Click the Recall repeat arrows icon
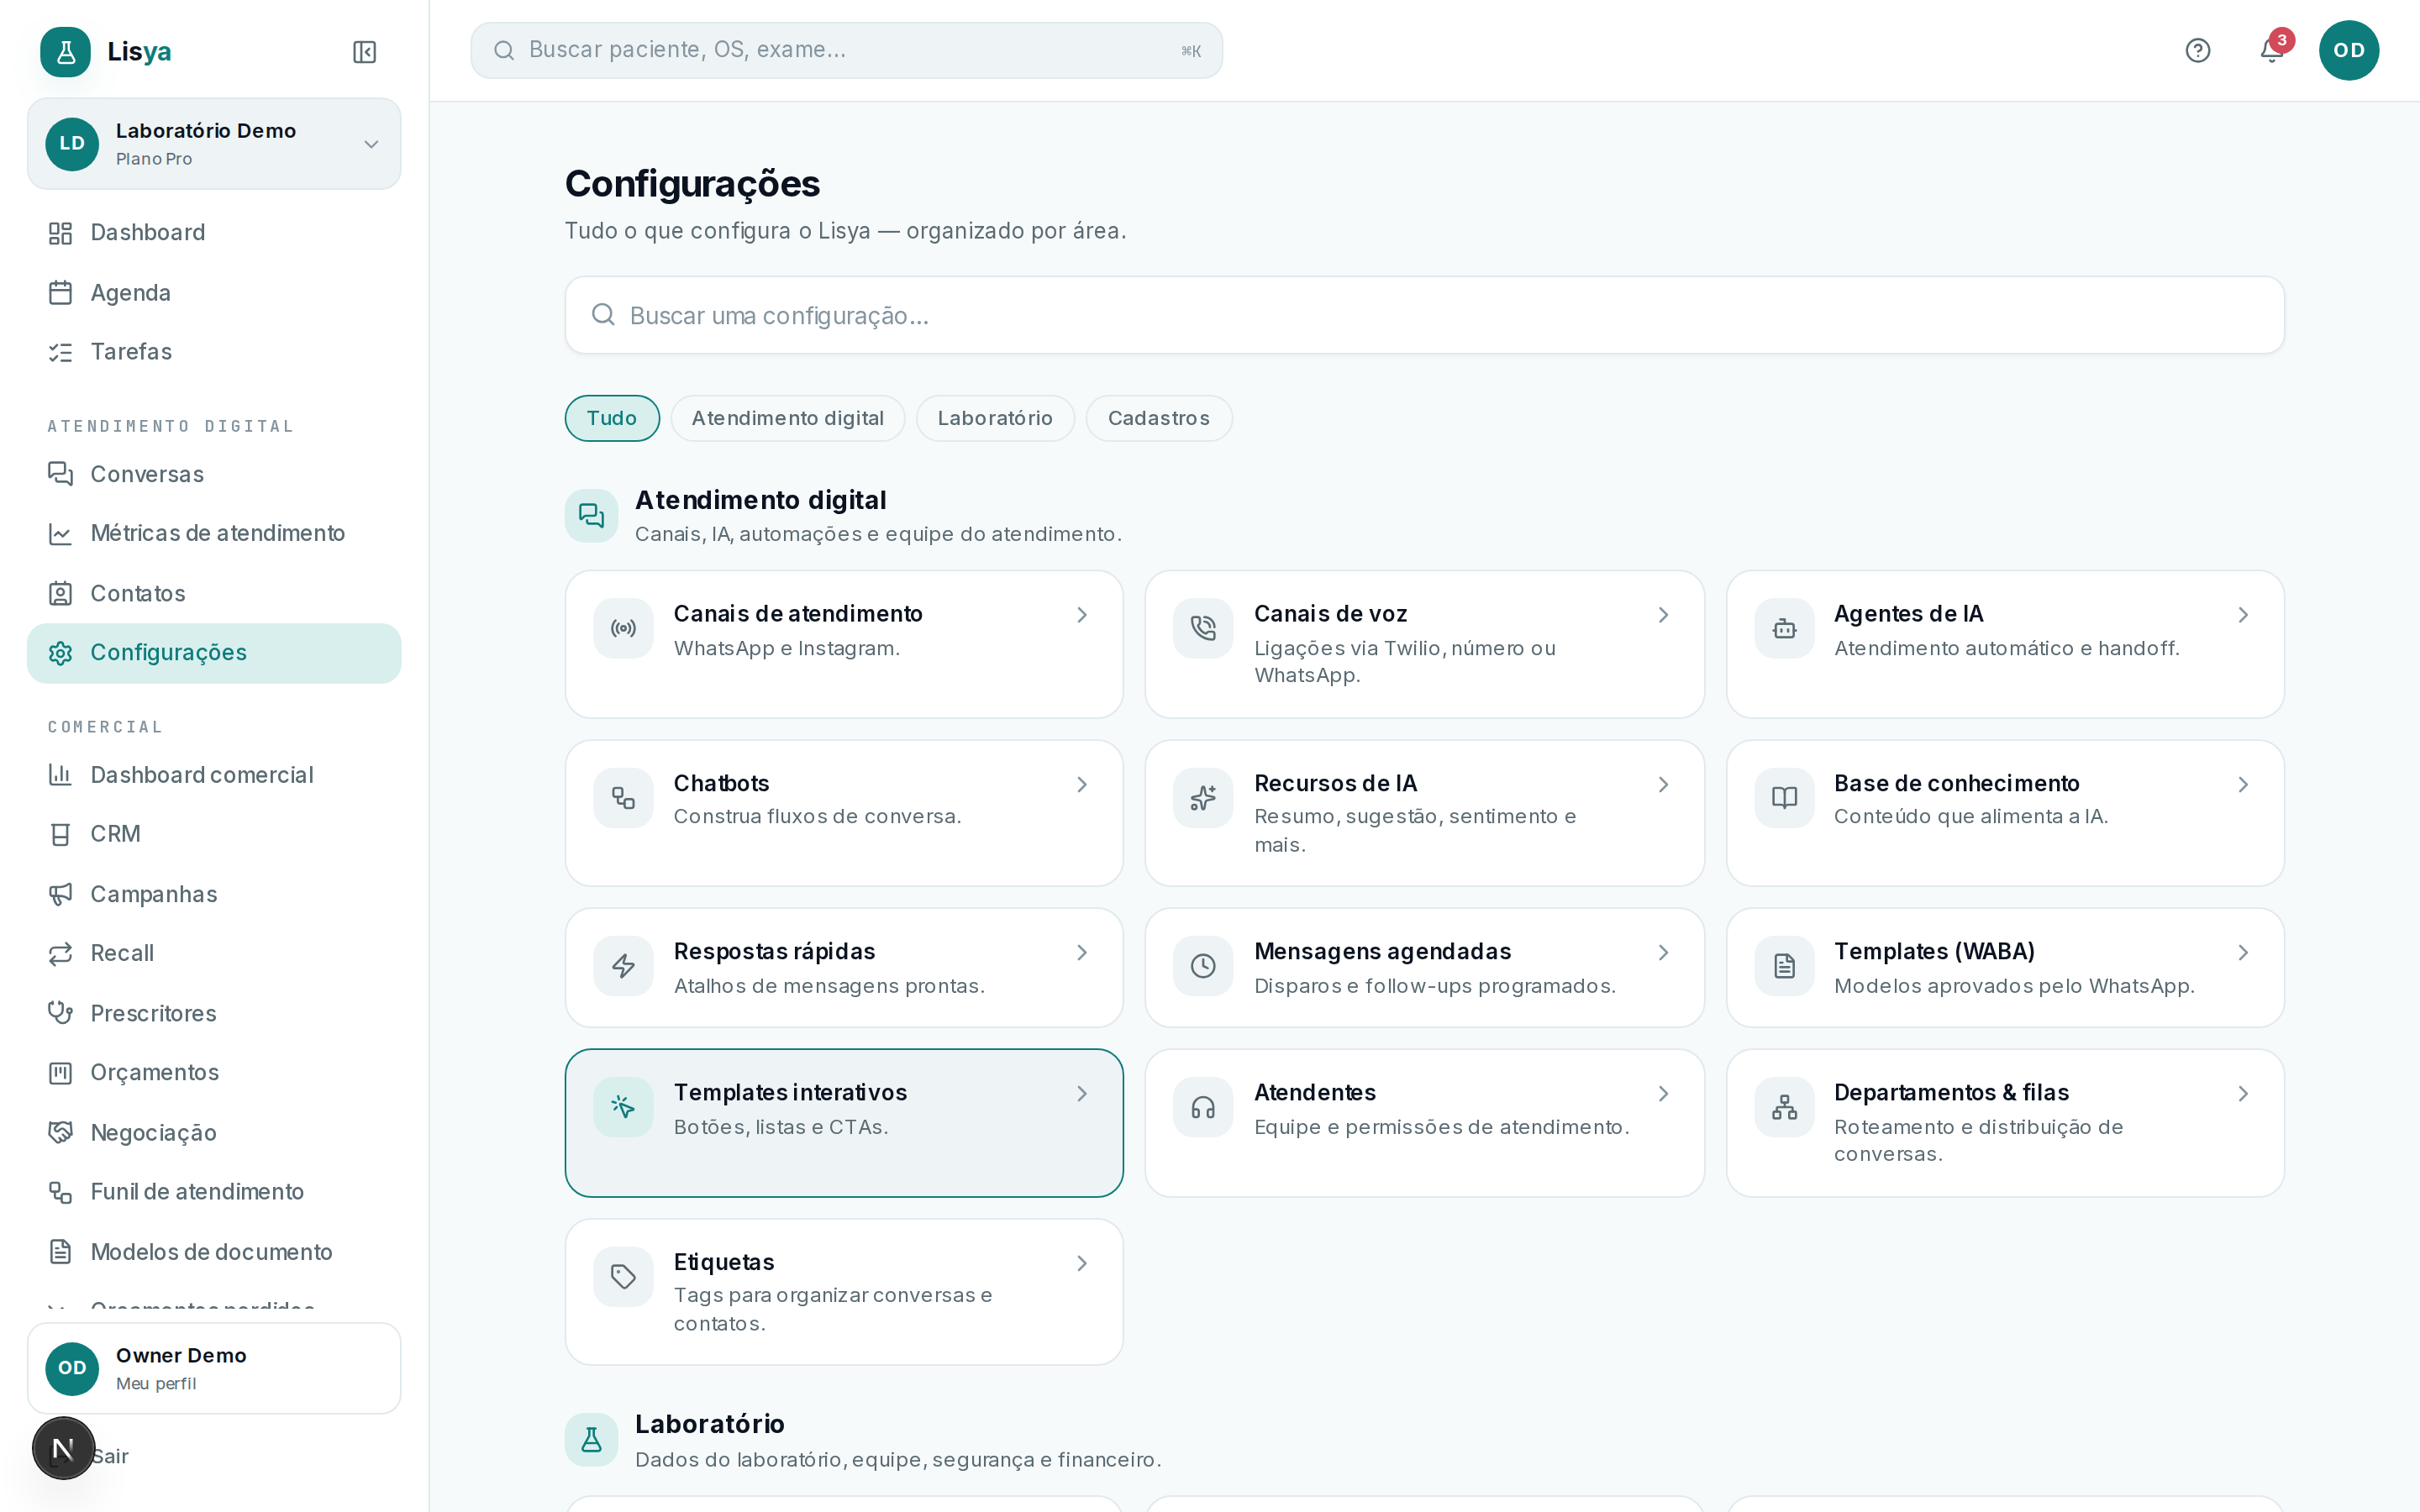 pyautogui.click(x=61, y=953)
